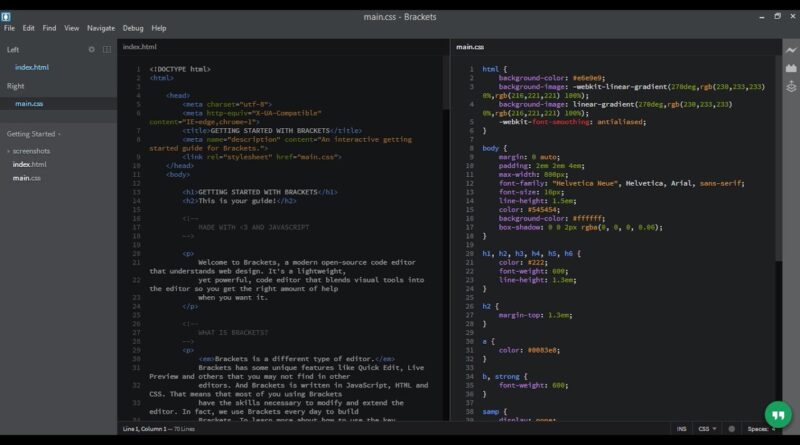Open the View menu
The width and height of the screenshot is (800, 445).
point(71,28)
